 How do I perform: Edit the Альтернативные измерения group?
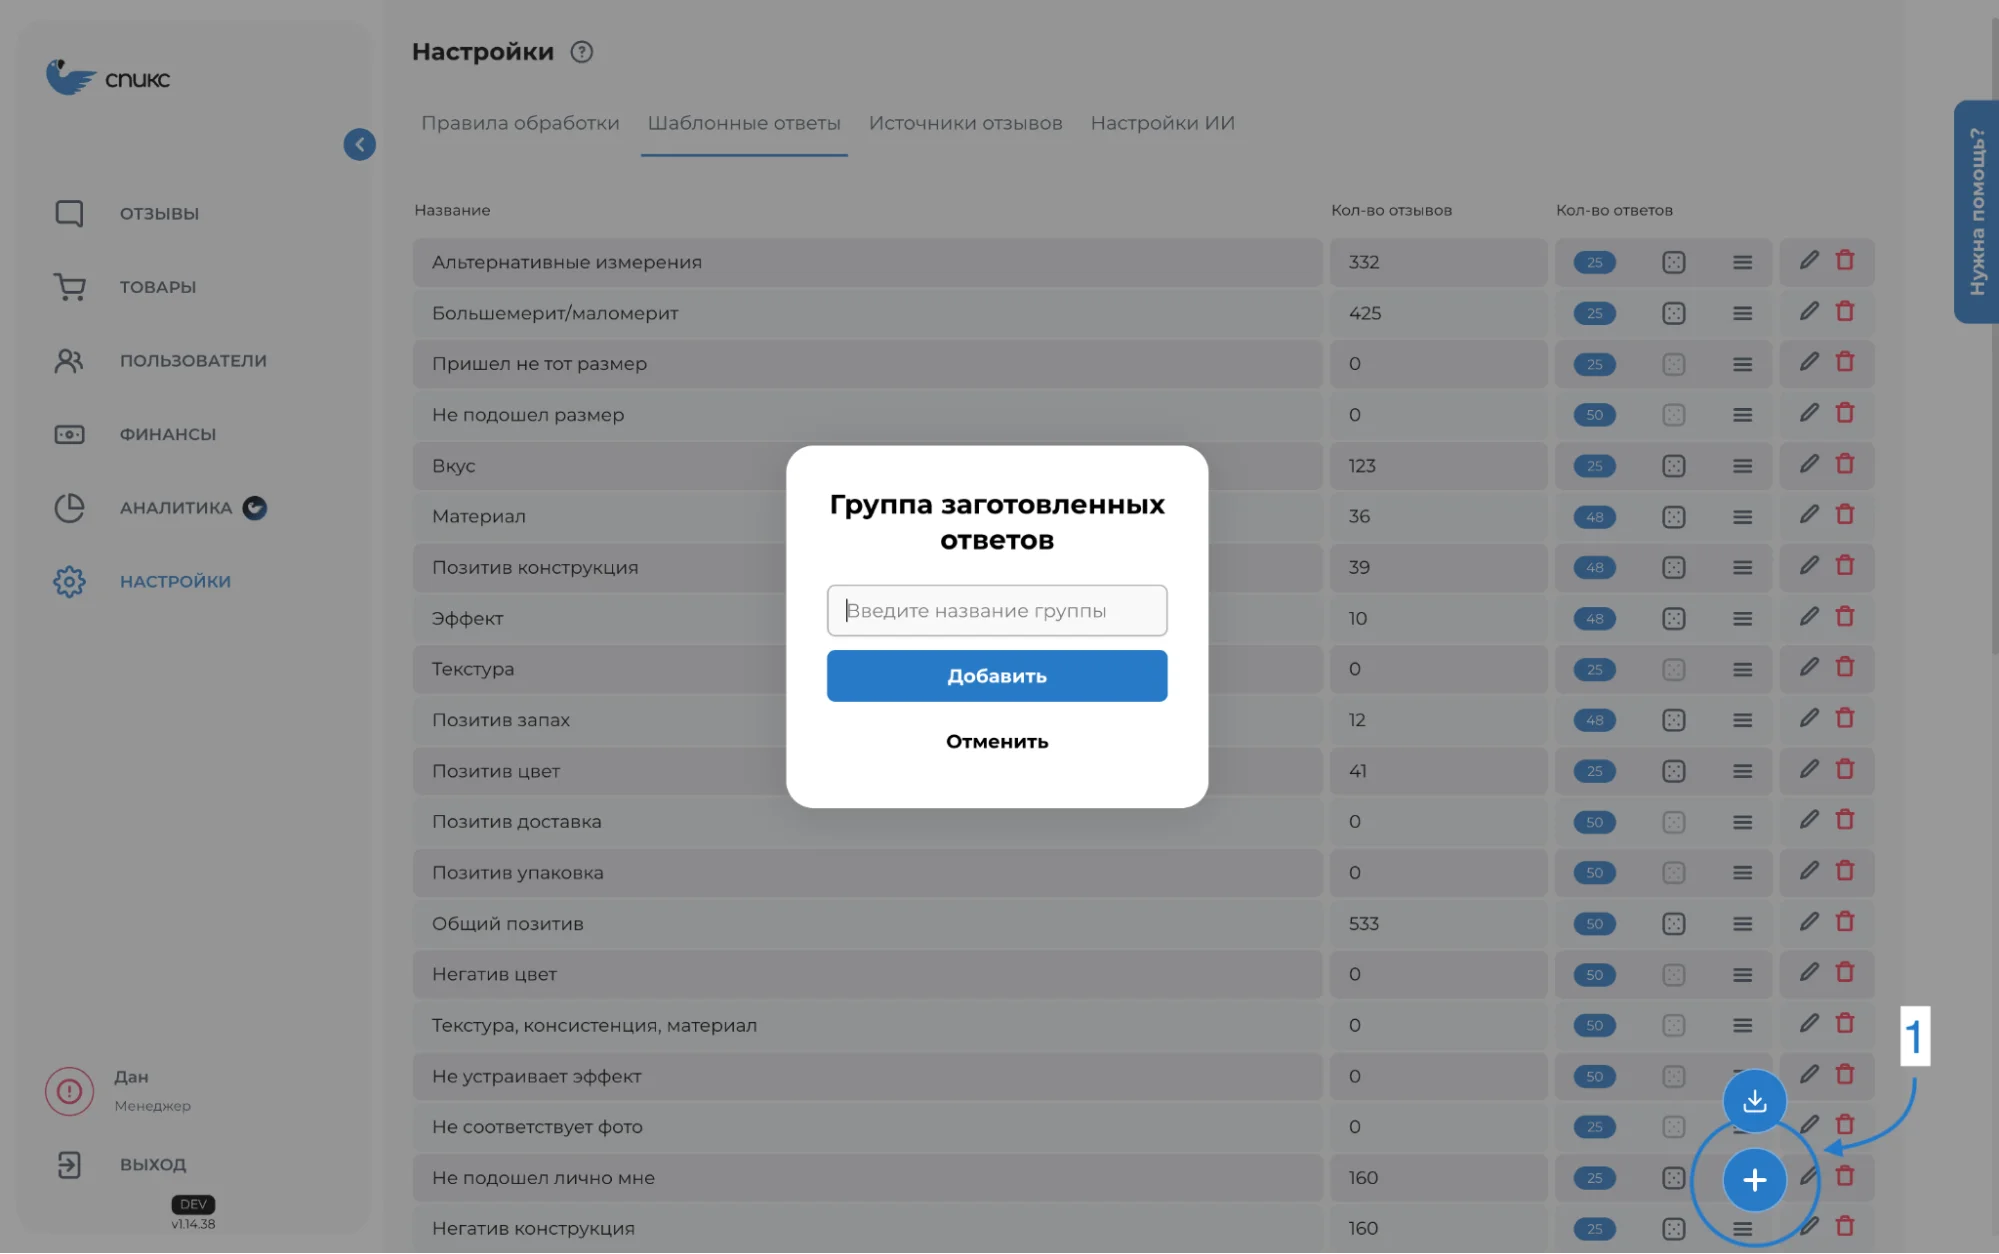1809,261
